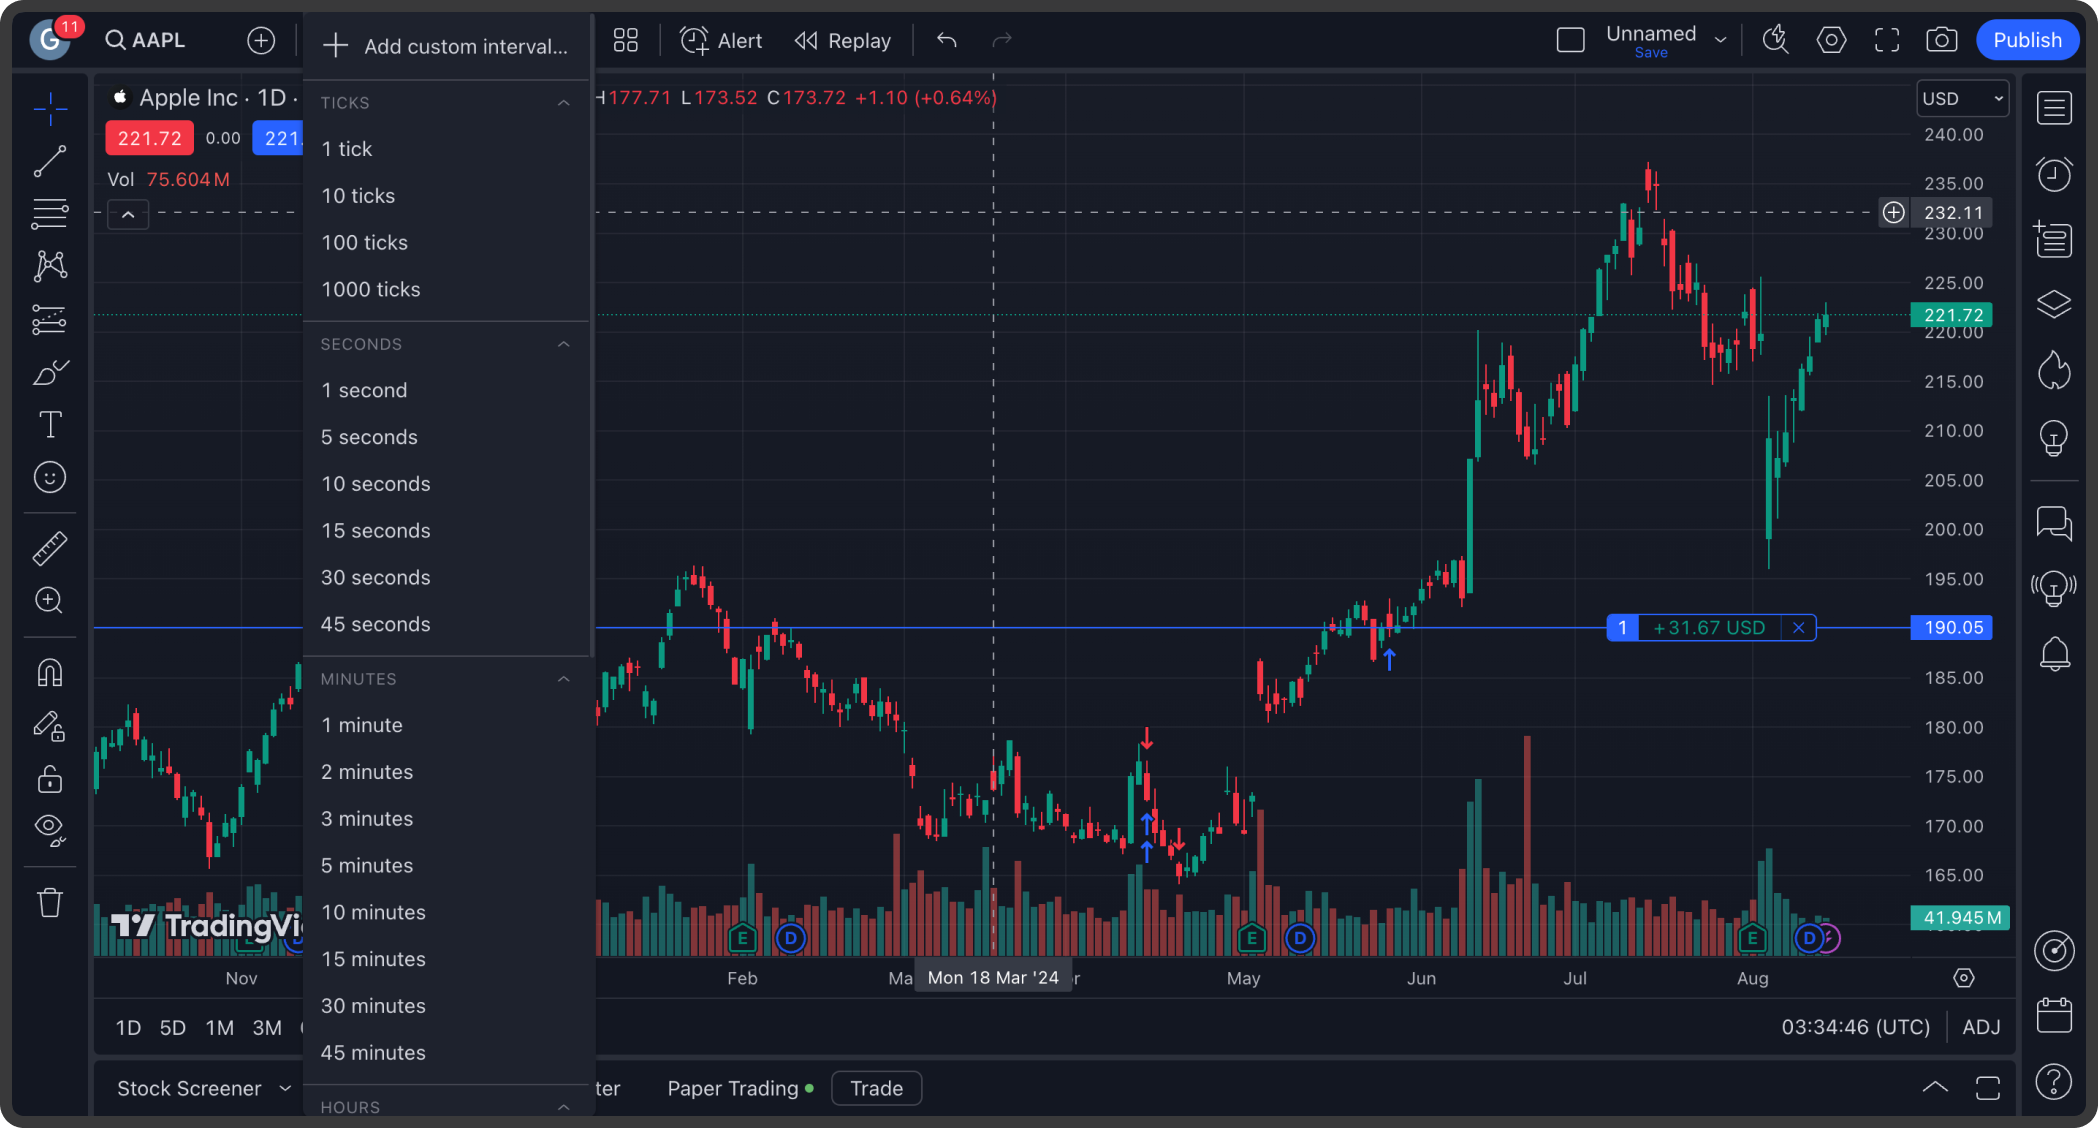Screen dimensions: 2098x1128
Task: Collapse the indicator legend chevron
Action: coord(128,214)
